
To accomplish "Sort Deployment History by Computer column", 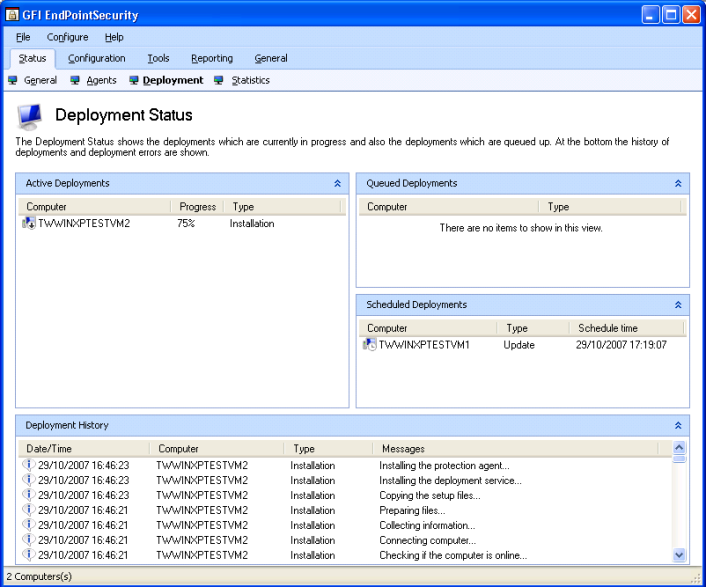I will coord(217,449).
